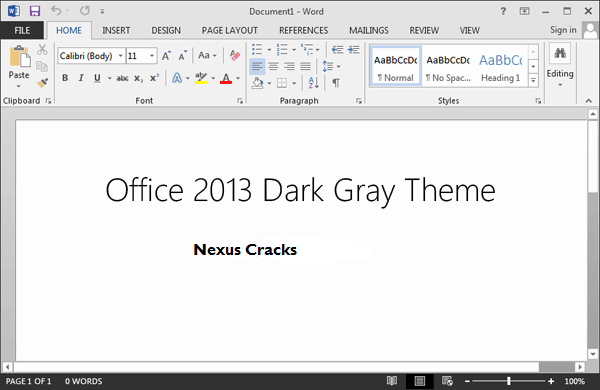Open Customize Quick Access Toolbar arrow
This screenshot has height=390, width=600.
[102, 11]
